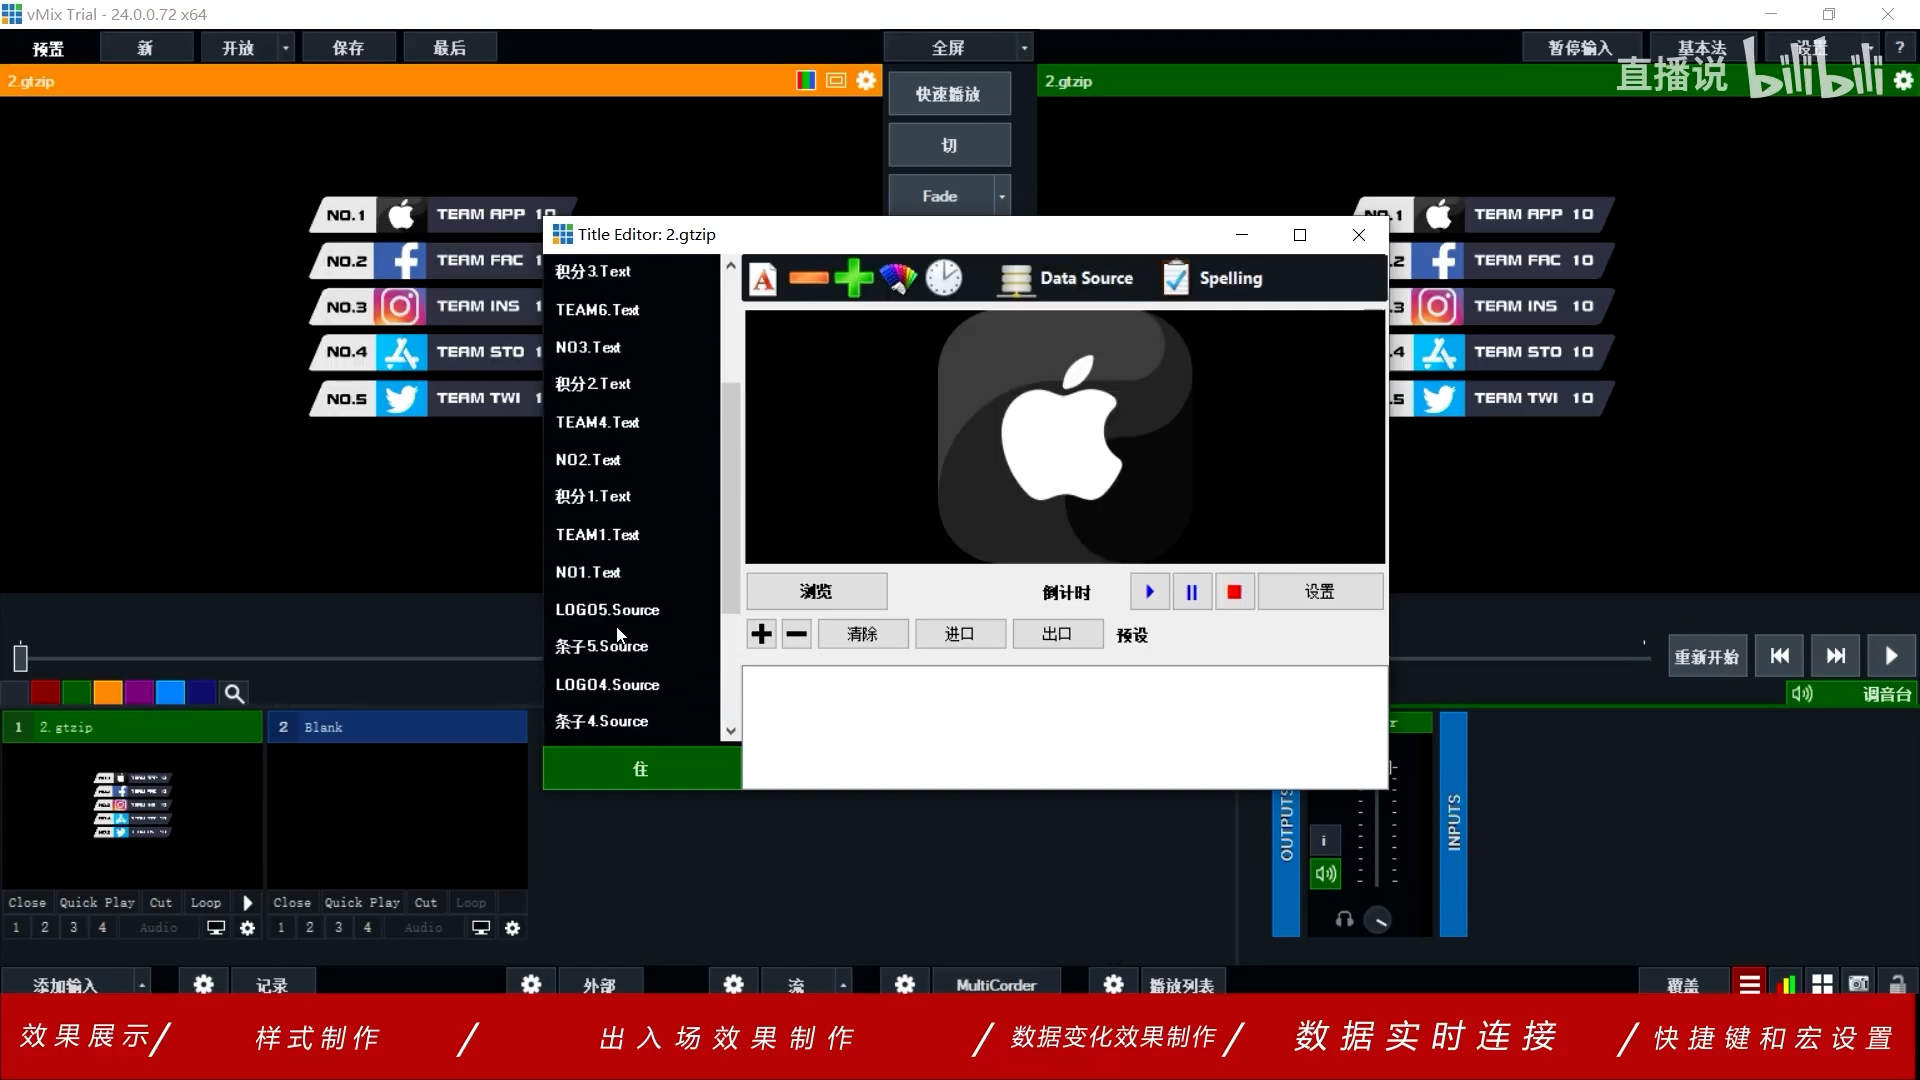Open the Fade transition dropdown
This screenshot has height=1080, width=1920.
click(1003, 195)
